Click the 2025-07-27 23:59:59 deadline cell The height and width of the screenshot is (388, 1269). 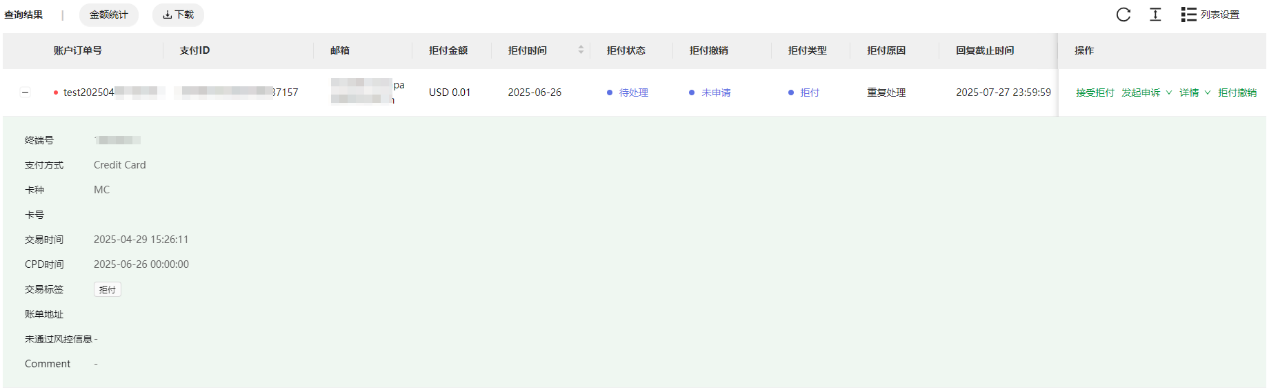1003,93
